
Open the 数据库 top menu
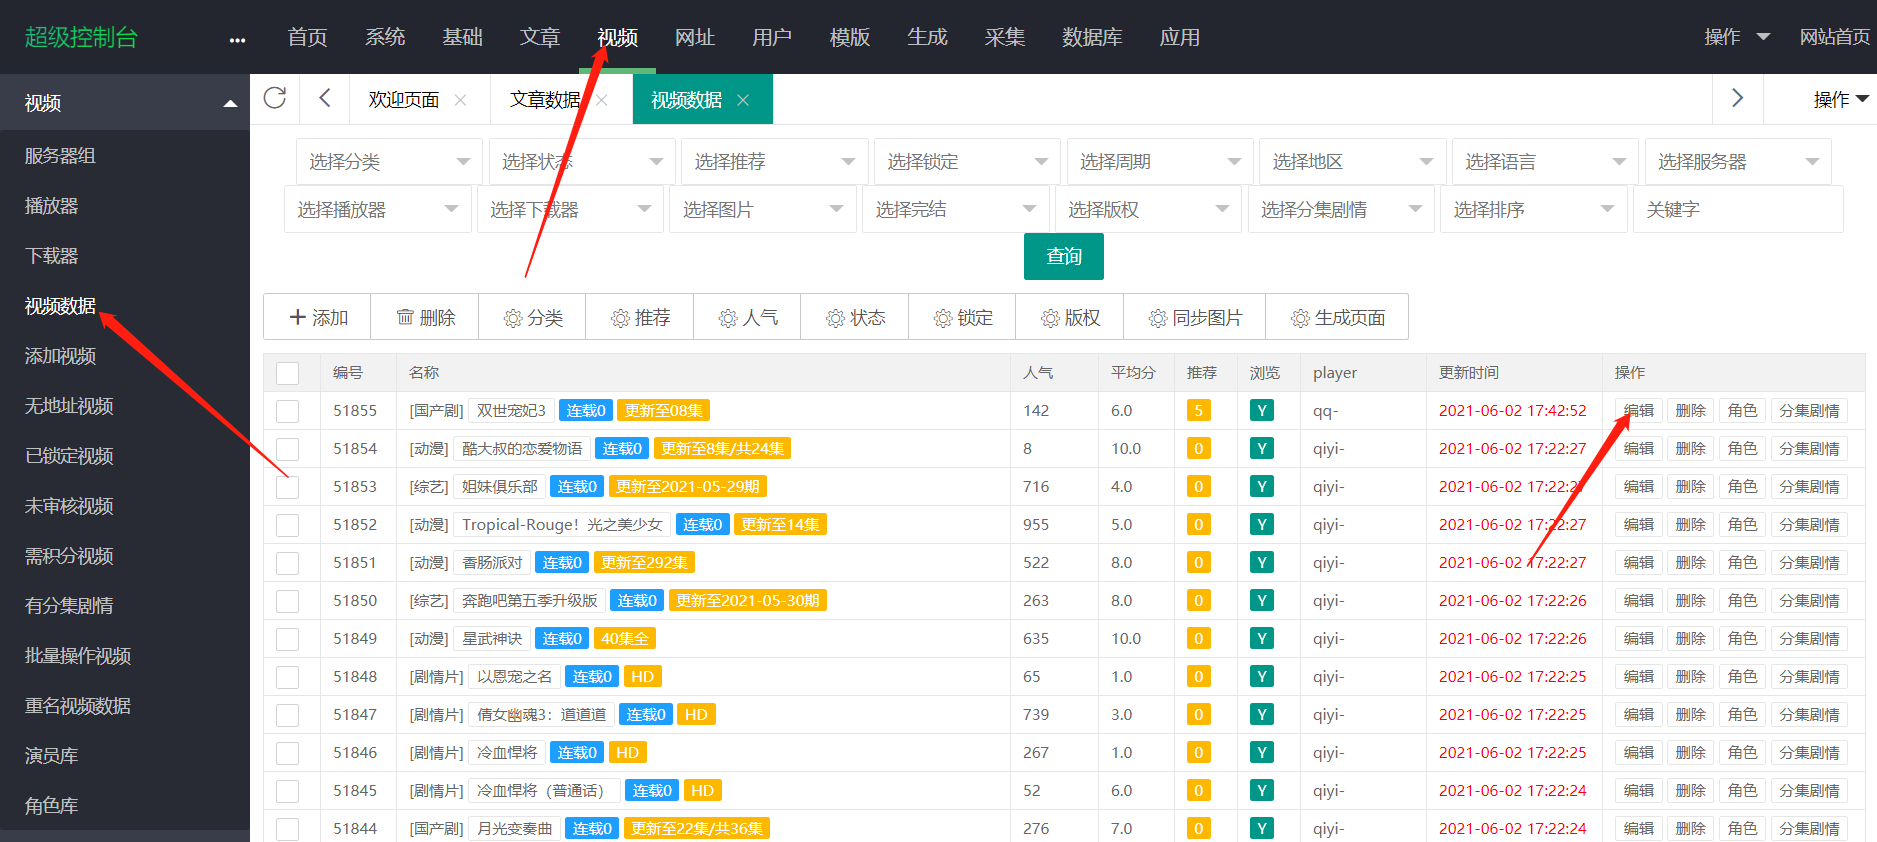[1092, 37]
